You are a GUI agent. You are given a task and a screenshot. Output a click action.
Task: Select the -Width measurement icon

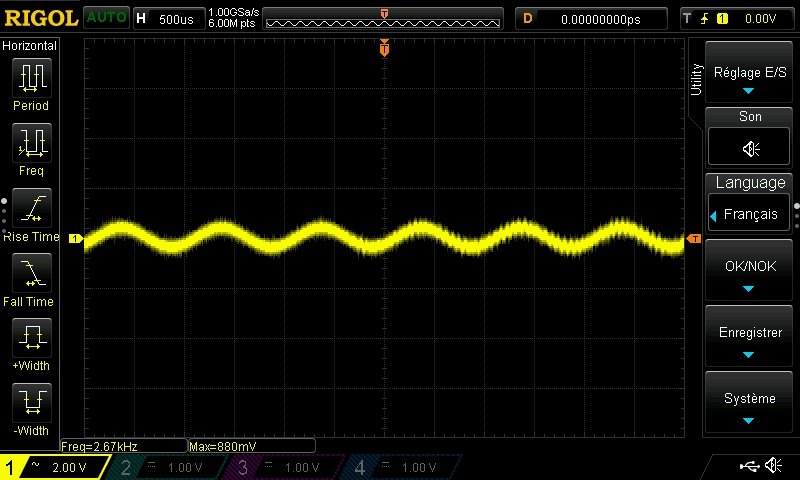coord(32,402)
